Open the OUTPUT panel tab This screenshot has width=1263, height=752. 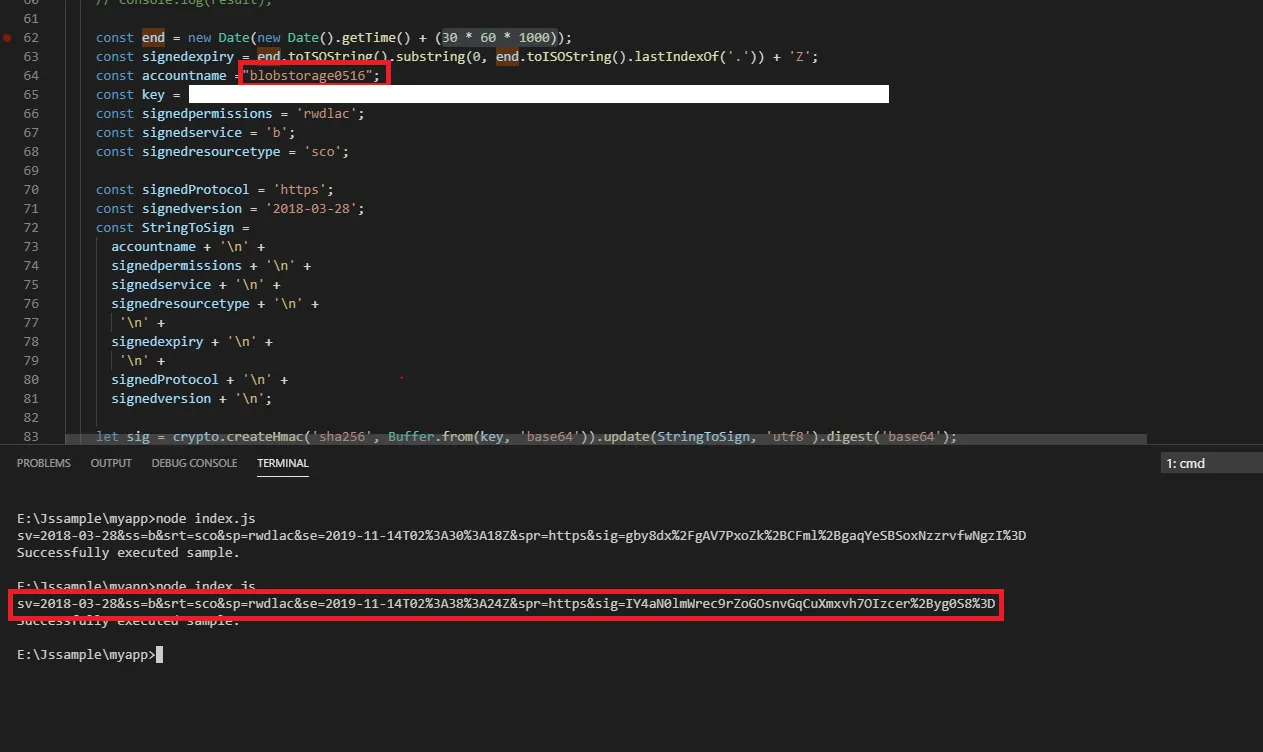pos(111,463)
